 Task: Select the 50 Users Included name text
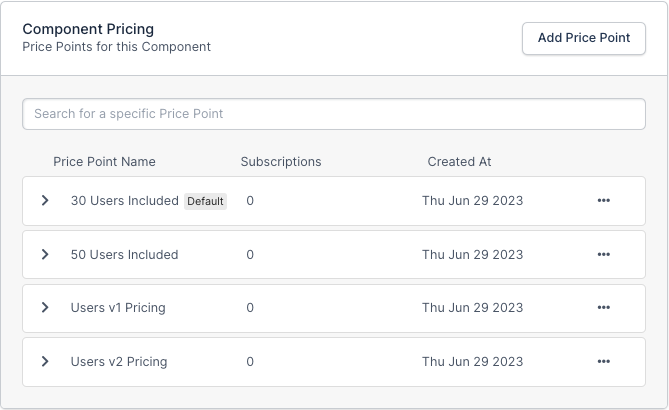point(124,255)
